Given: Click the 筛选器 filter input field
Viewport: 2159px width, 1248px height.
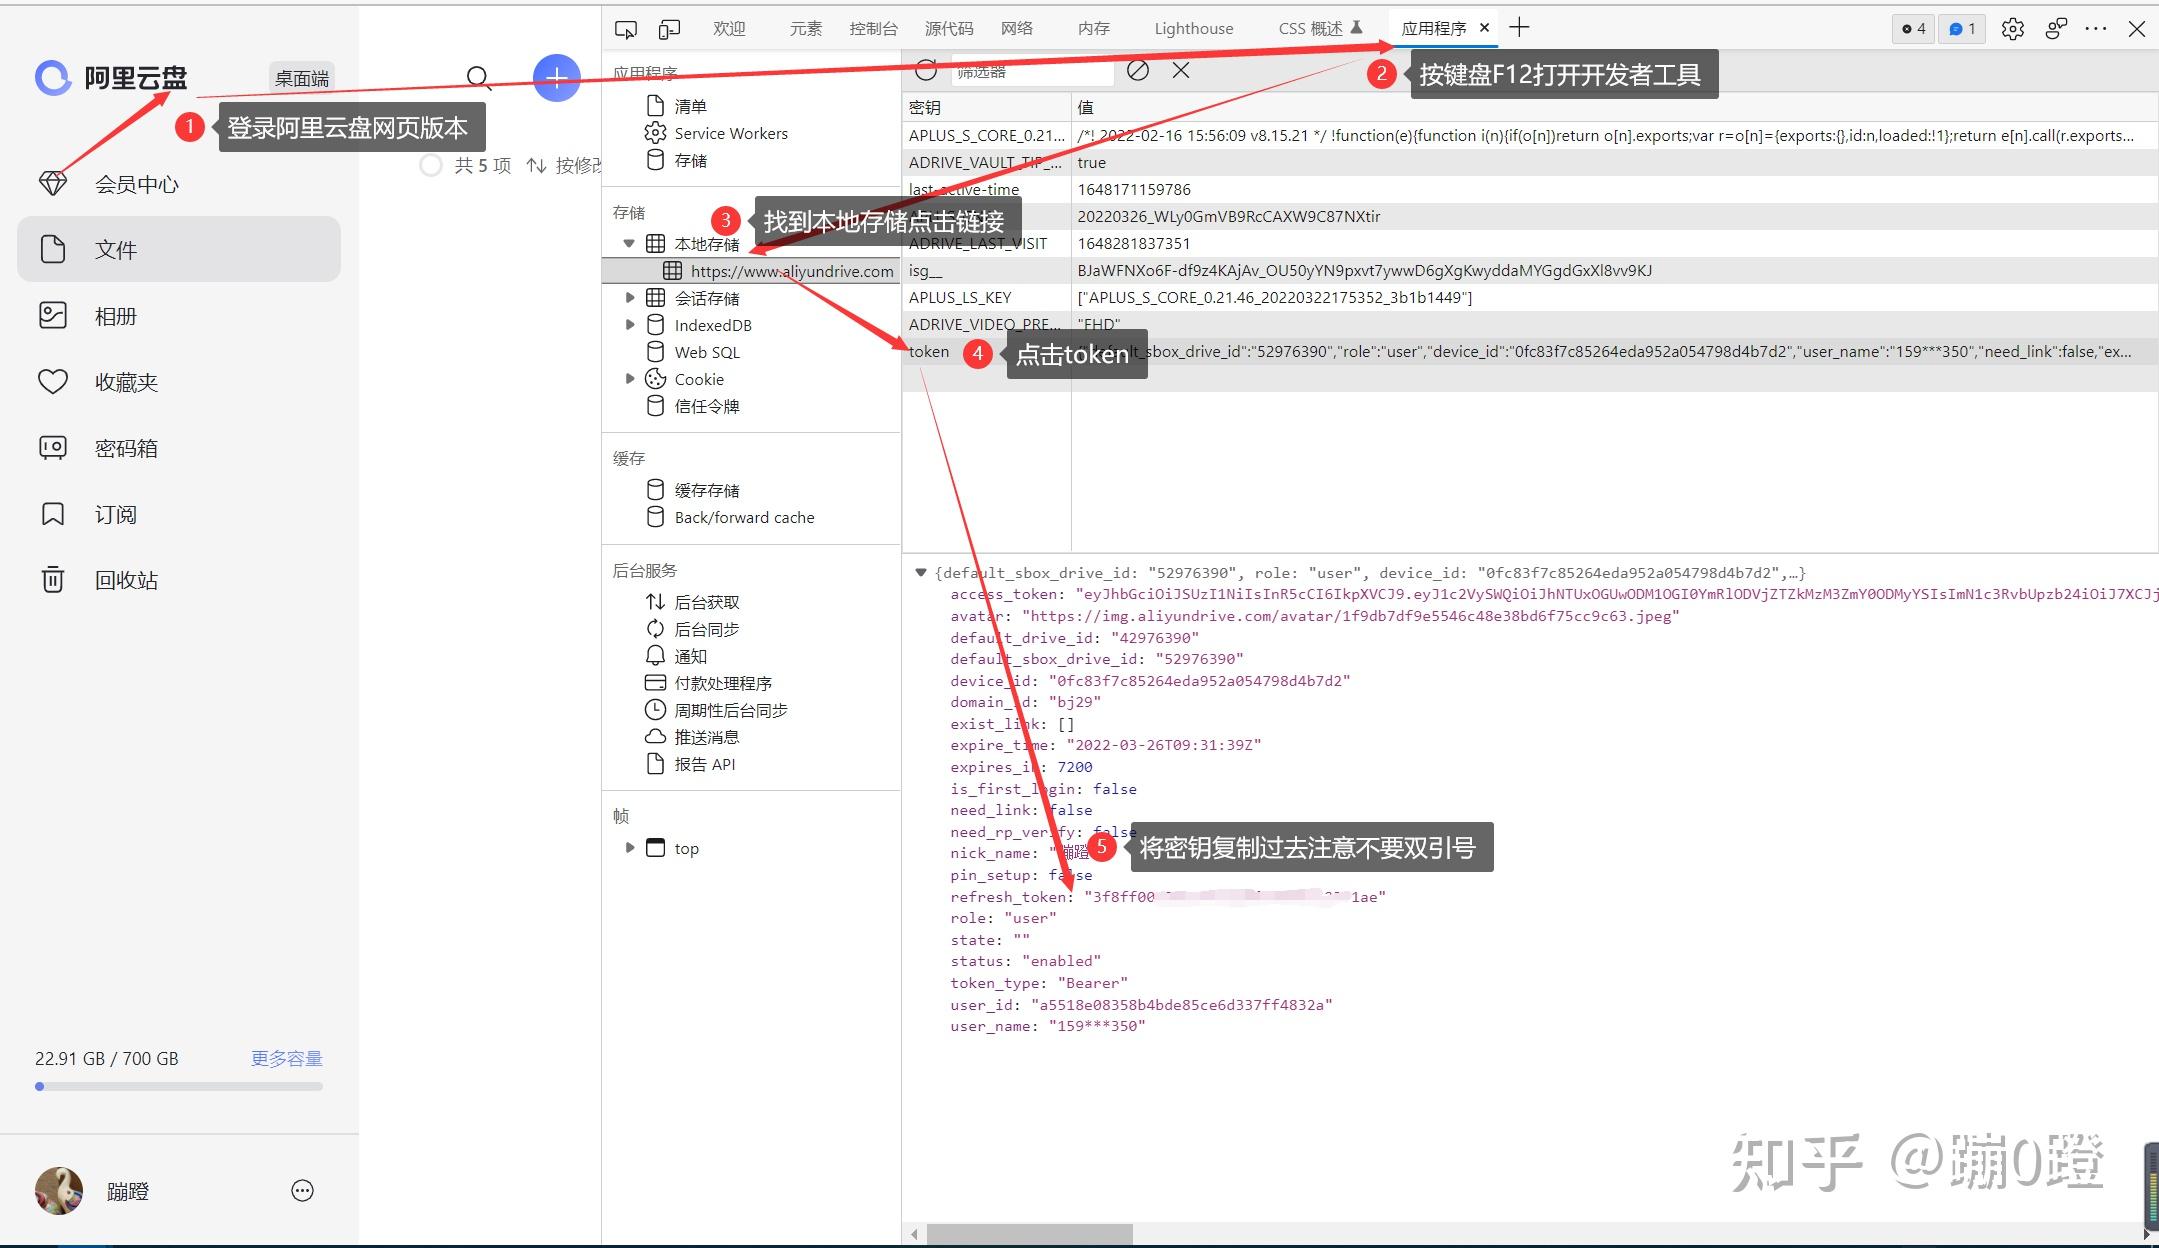Looking at the screenshot, I should pos(1030,72).
